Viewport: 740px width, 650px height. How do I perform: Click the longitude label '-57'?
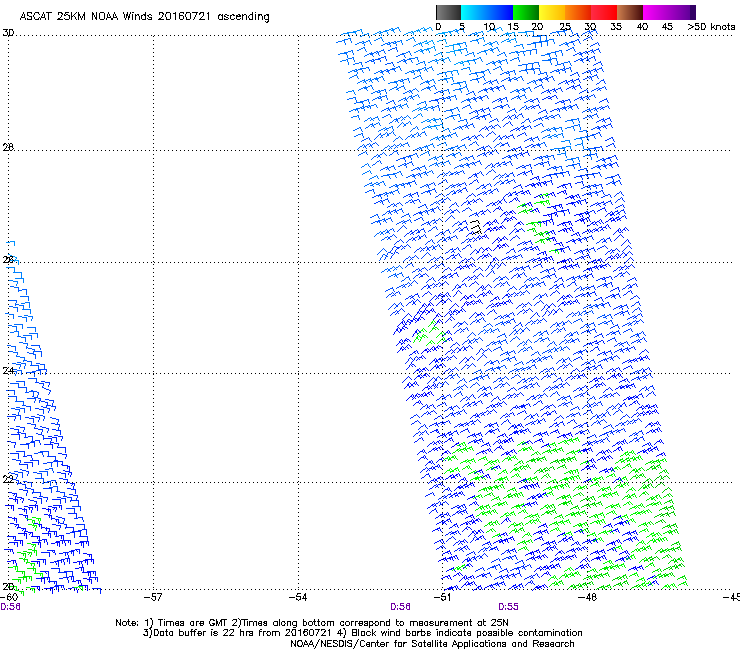153,597
